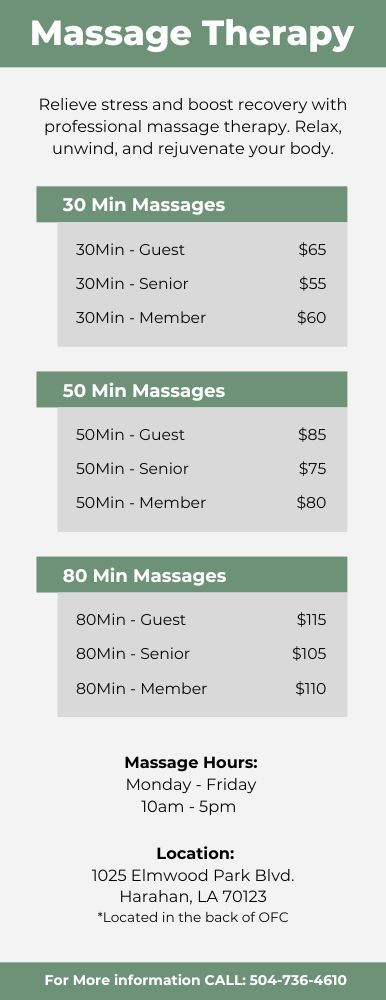386x1000 pixels.
Task: Select the 50 Min Massages header
Action: point(191,390)
